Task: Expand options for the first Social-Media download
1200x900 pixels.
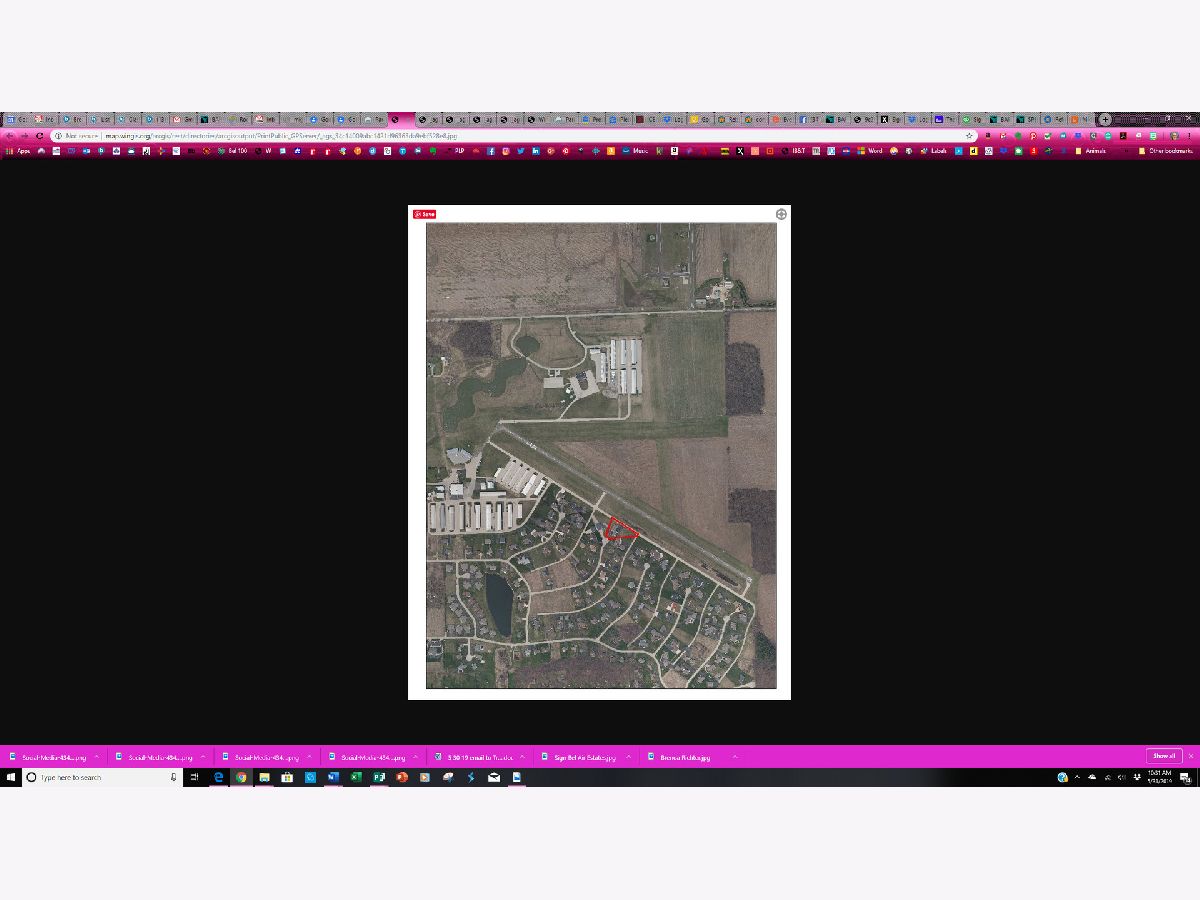Action: click(97, 757)
